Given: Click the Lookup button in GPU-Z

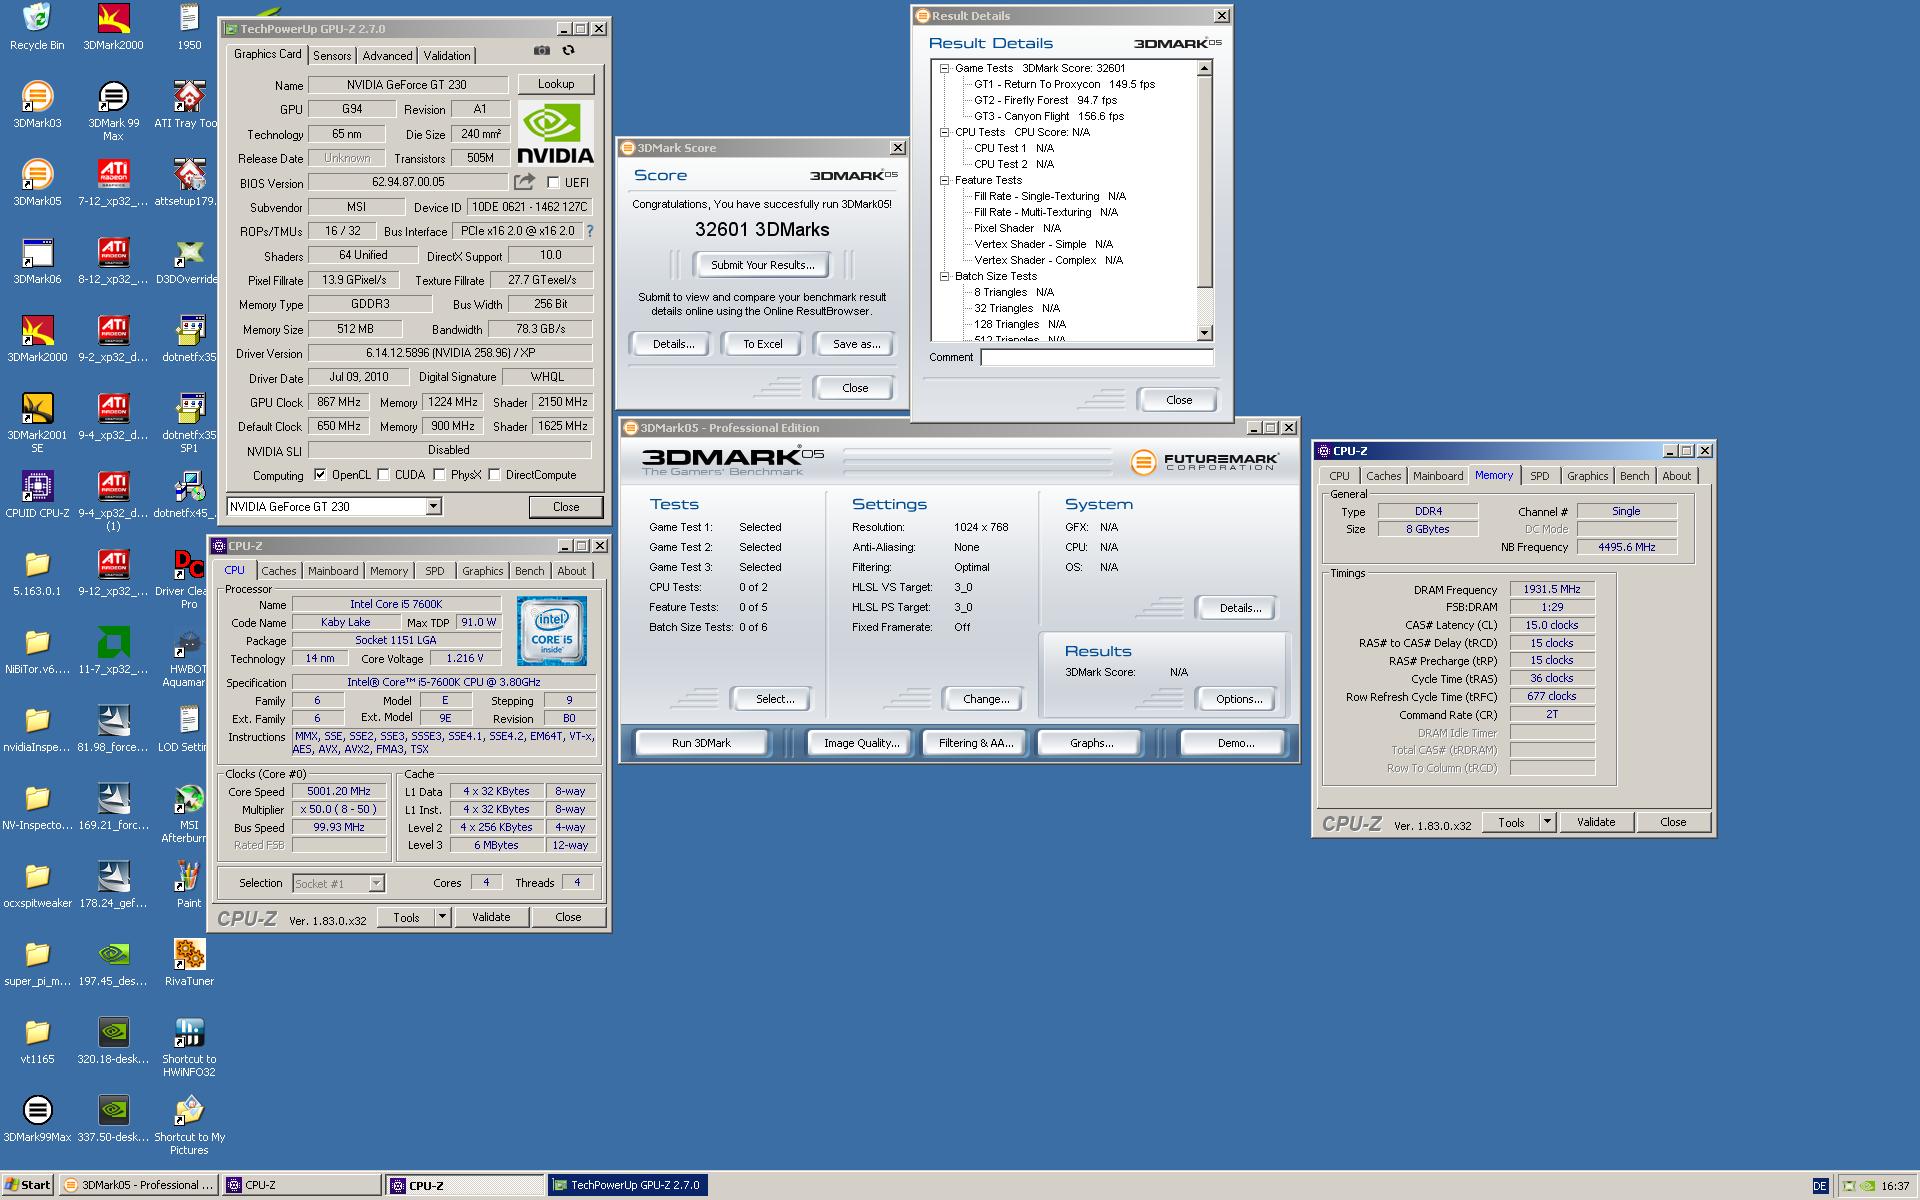Looking at the screenshot, I should pos(556,84).
